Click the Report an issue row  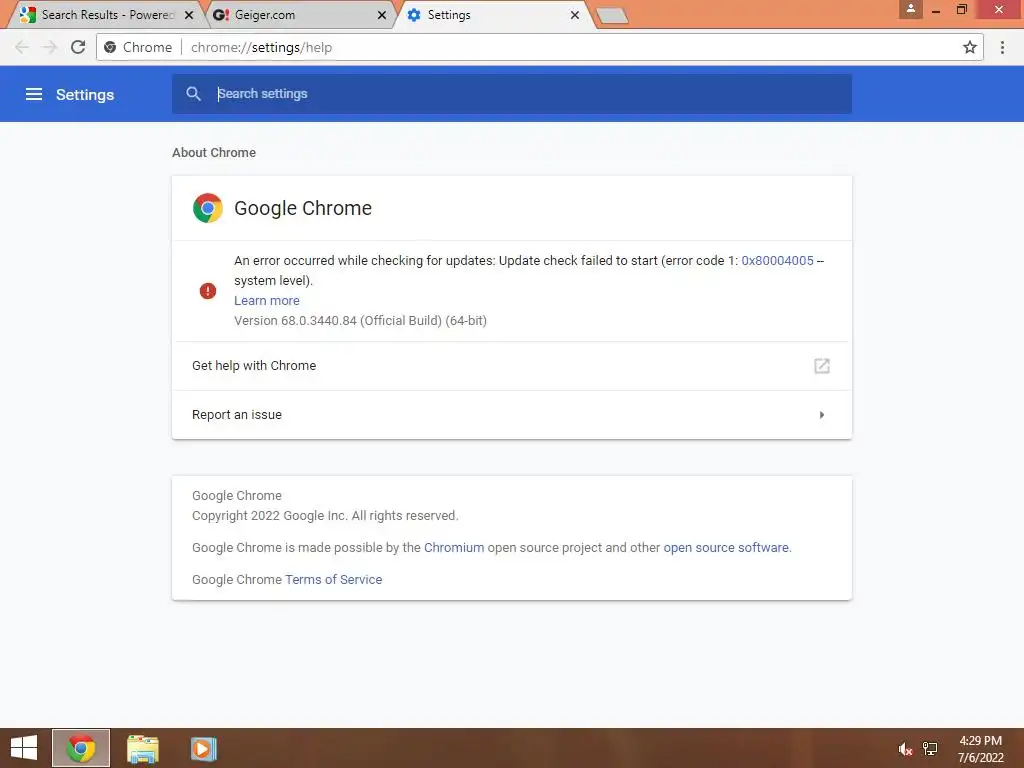[511, 415]
